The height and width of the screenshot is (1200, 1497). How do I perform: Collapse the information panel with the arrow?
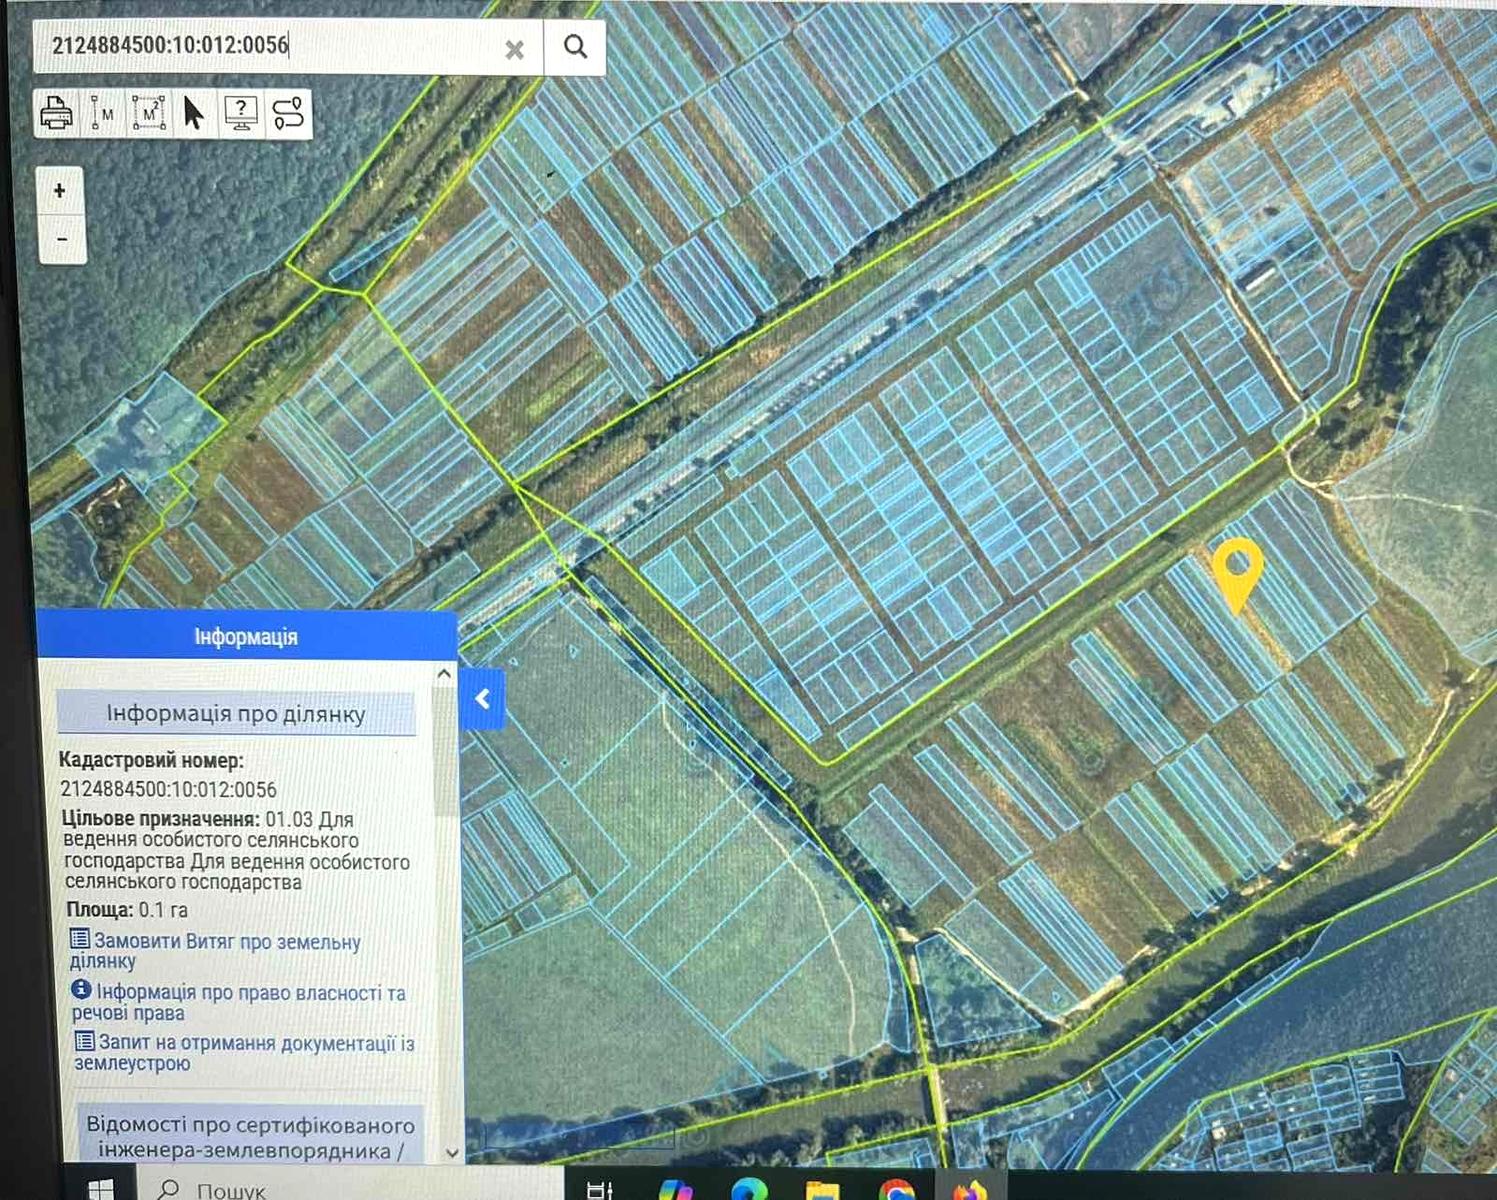[x=482, y=699]
